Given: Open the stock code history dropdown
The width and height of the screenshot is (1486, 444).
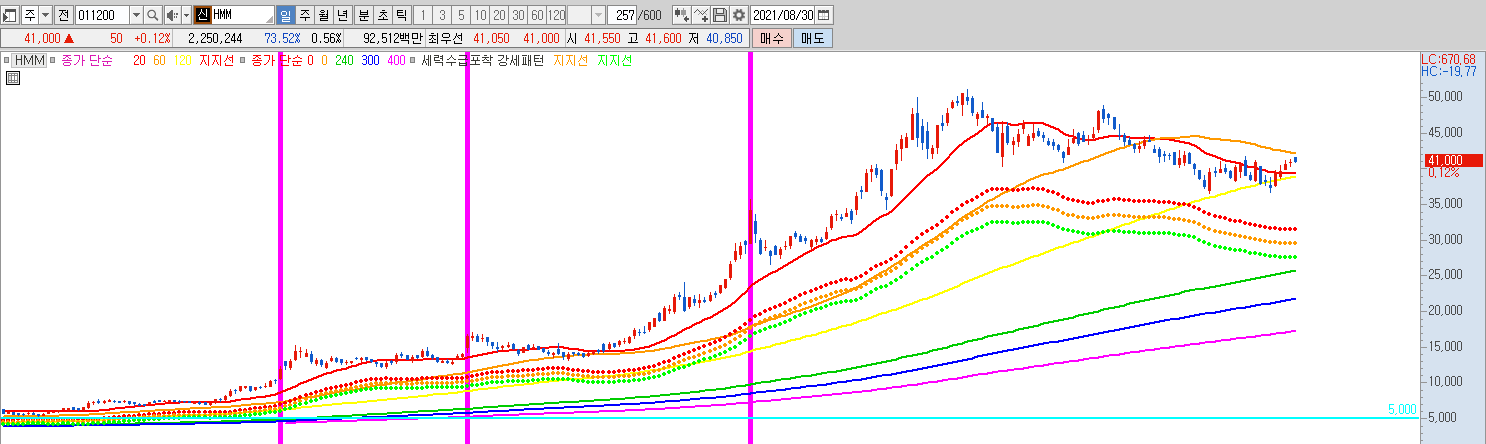Looking at the screenshot, I should (136, 15).
